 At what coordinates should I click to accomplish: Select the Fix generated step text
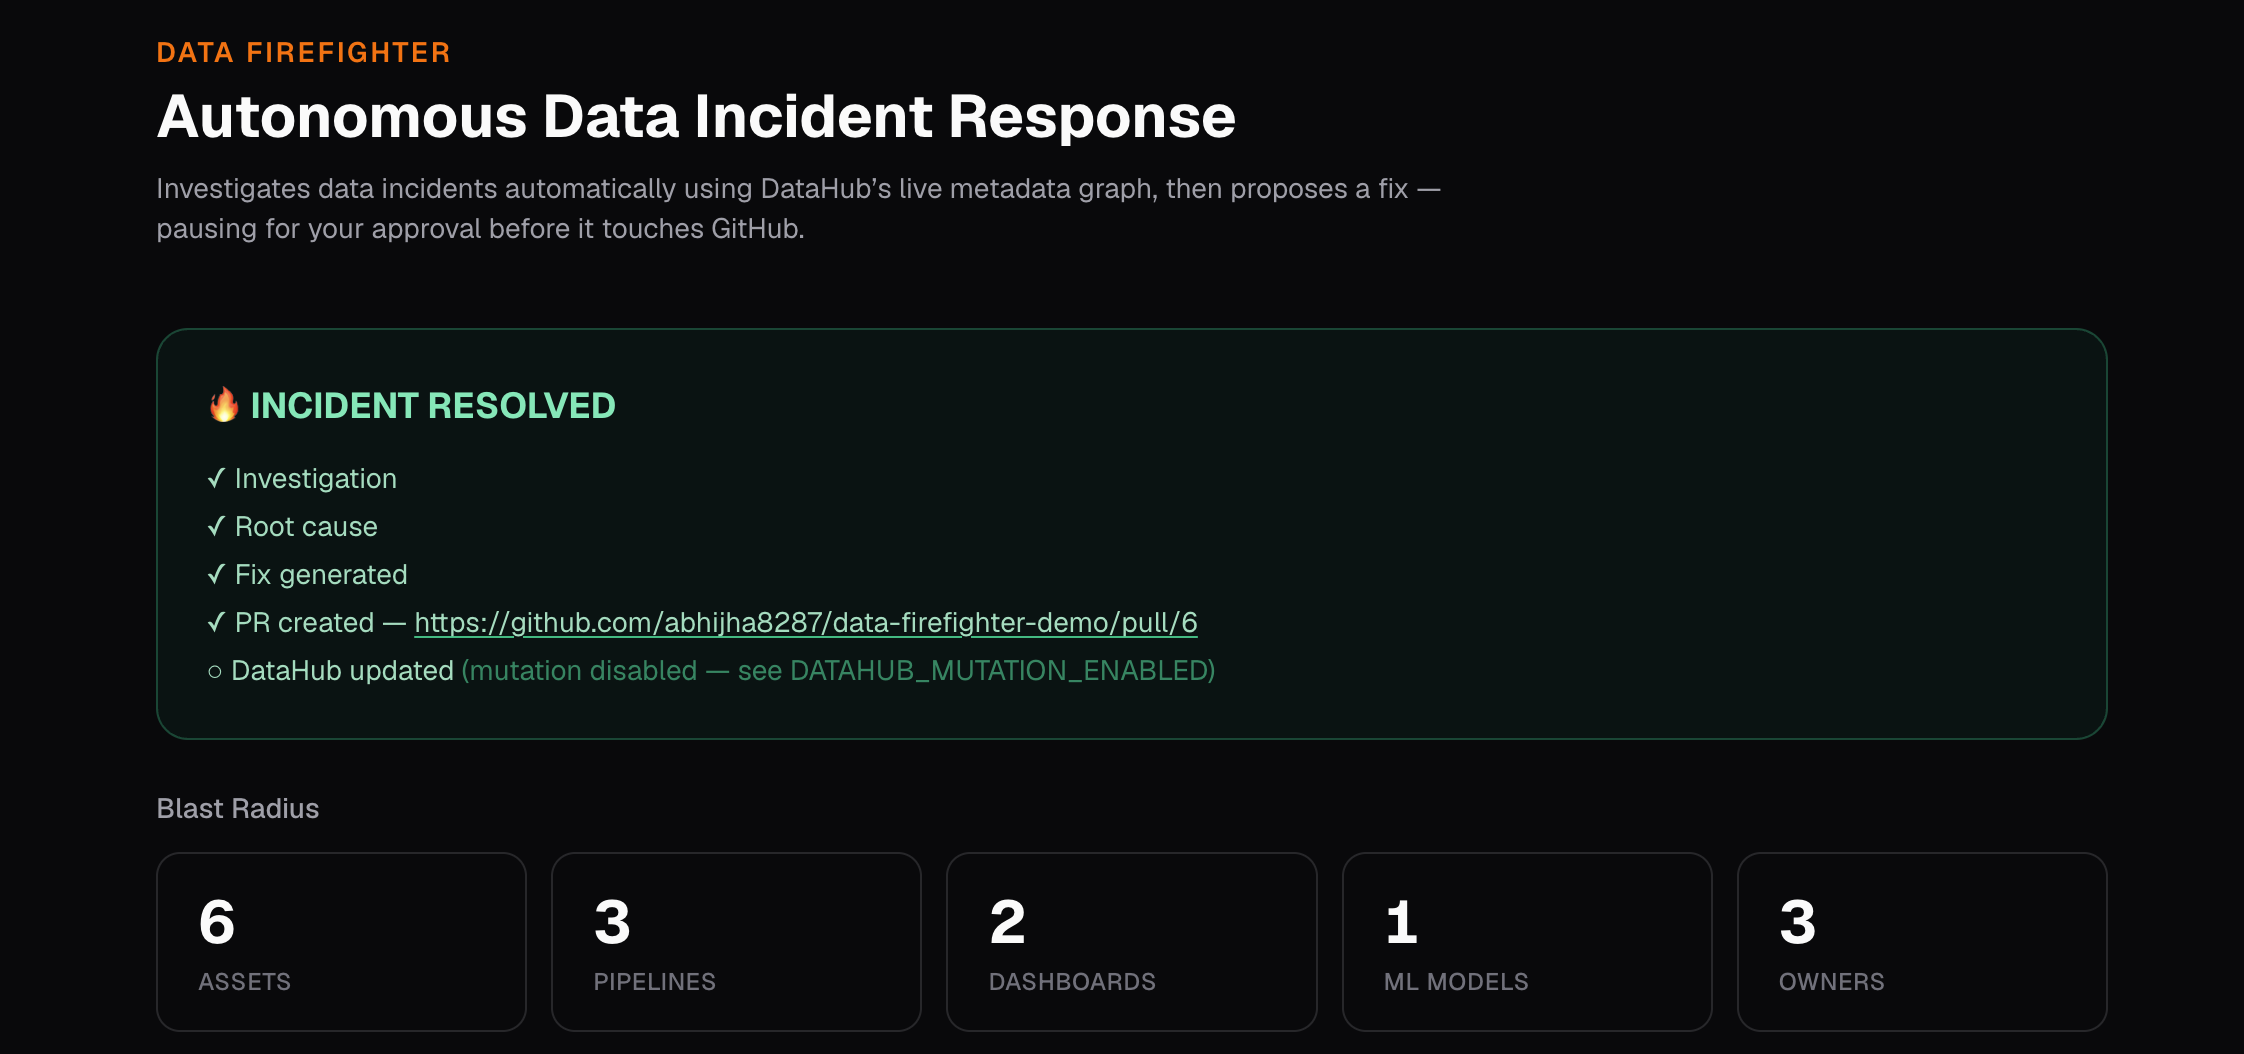pos(321,574)
